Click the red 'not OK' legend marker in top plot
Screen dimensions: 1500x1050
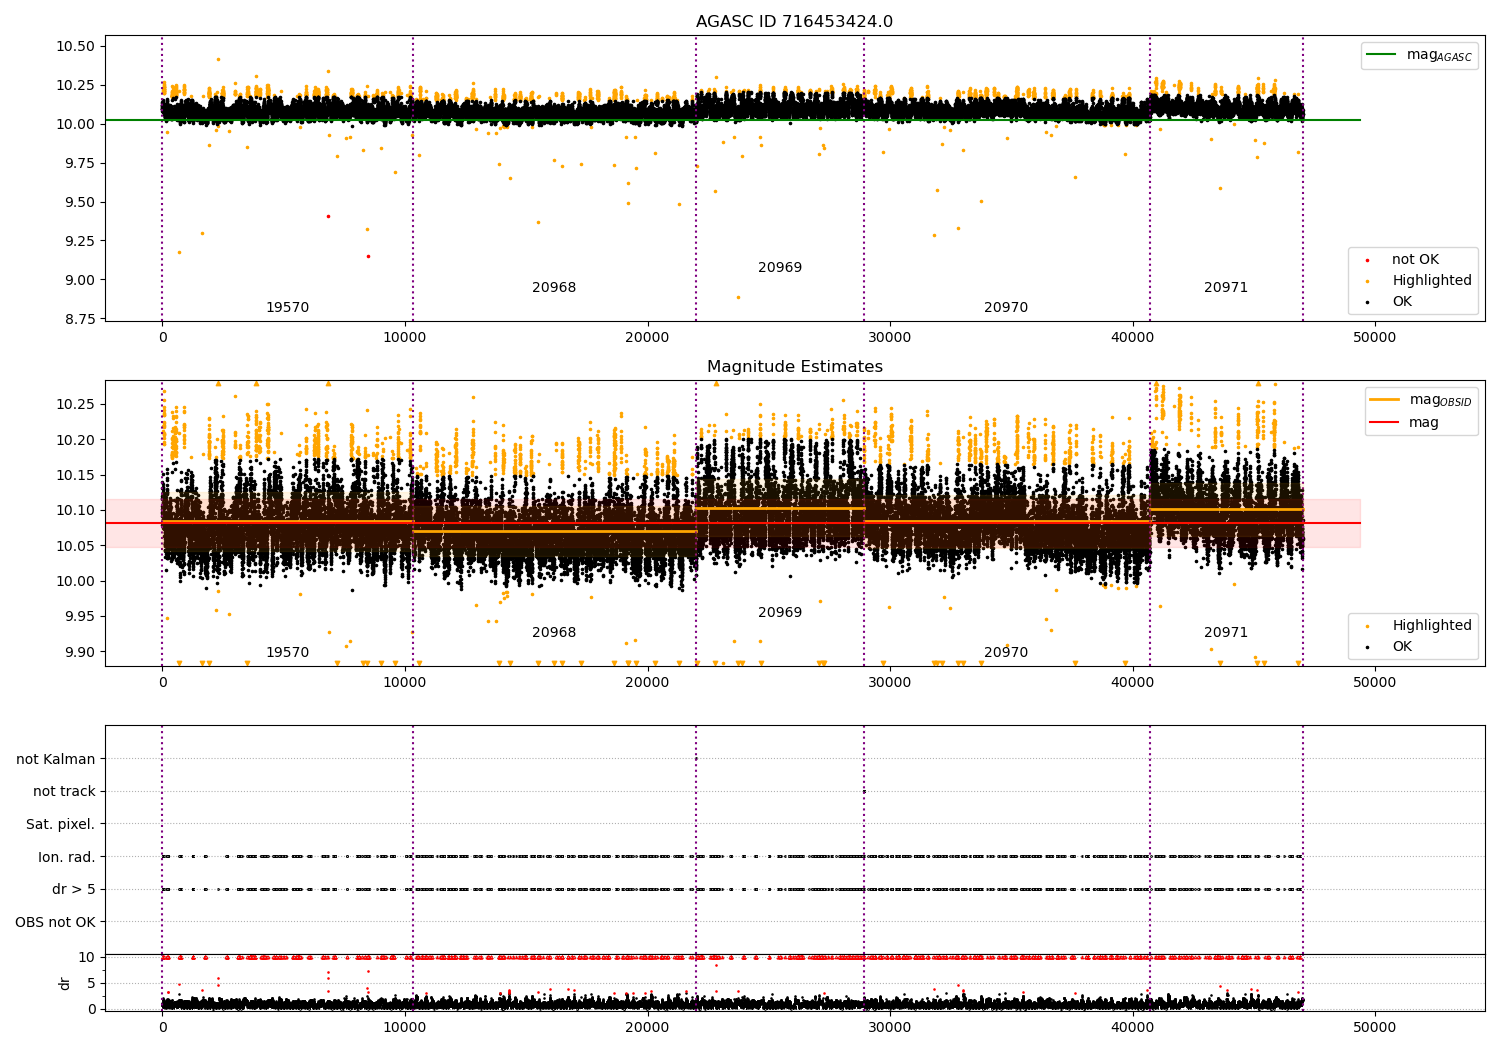click(x=1367, y=260)
